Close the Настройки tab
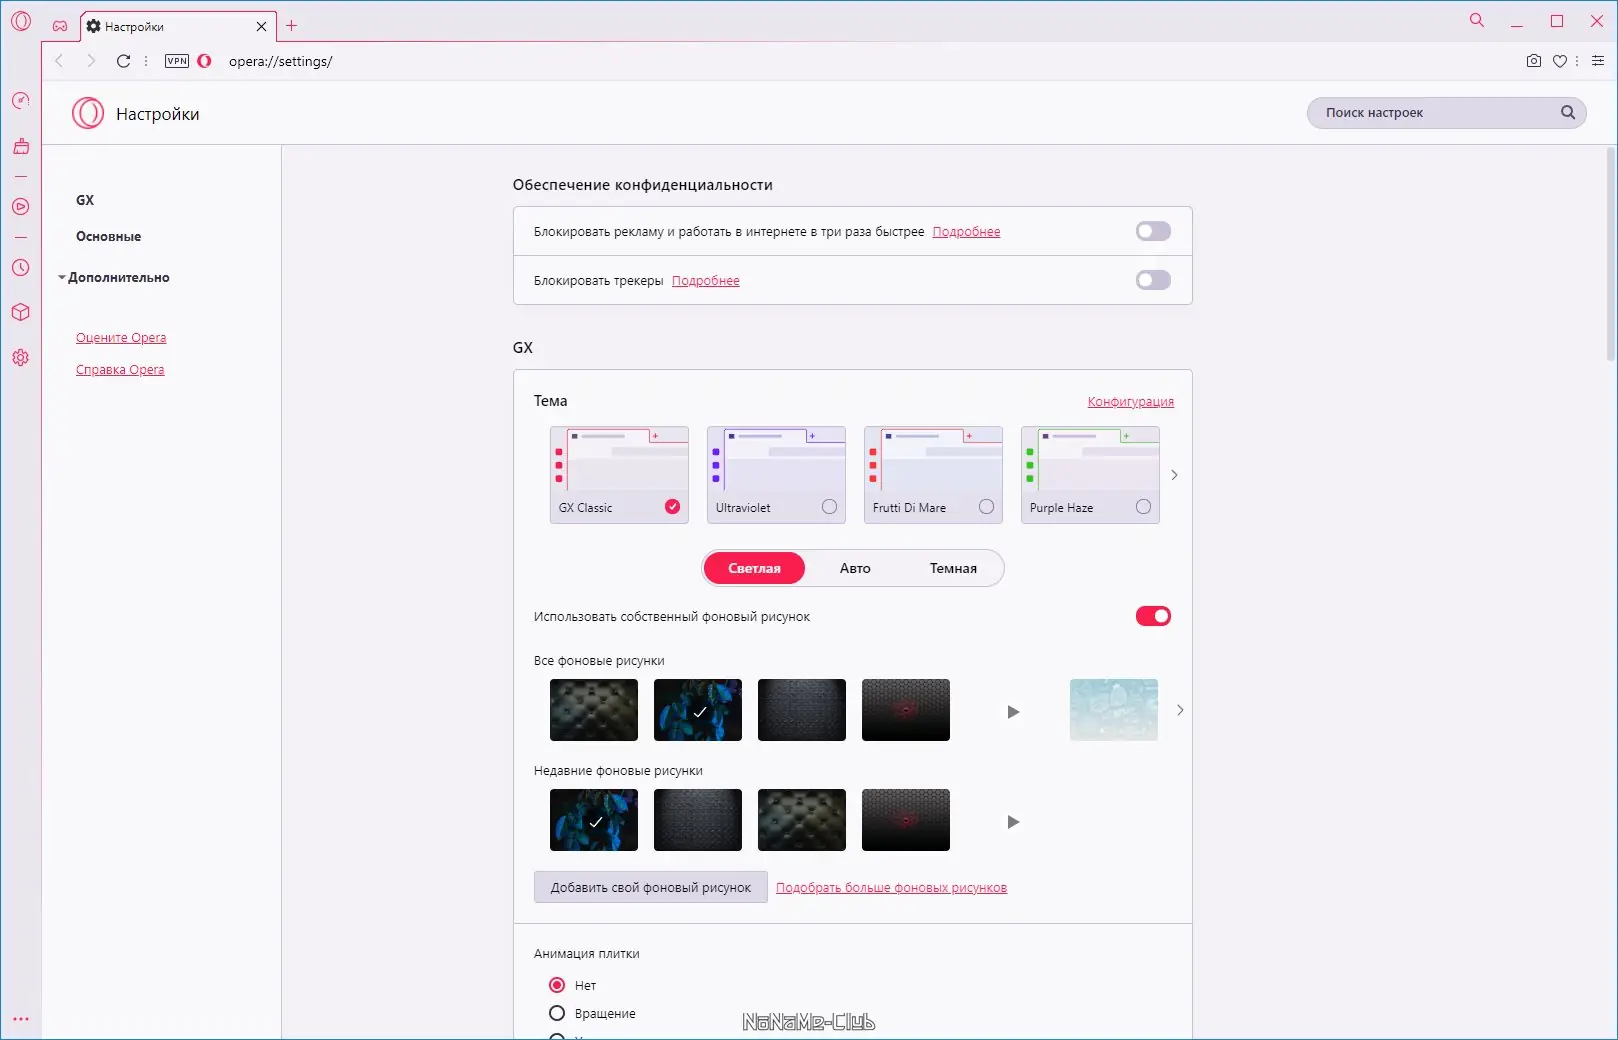This screenshot has height=1040, width=1618. click(262, 27)
